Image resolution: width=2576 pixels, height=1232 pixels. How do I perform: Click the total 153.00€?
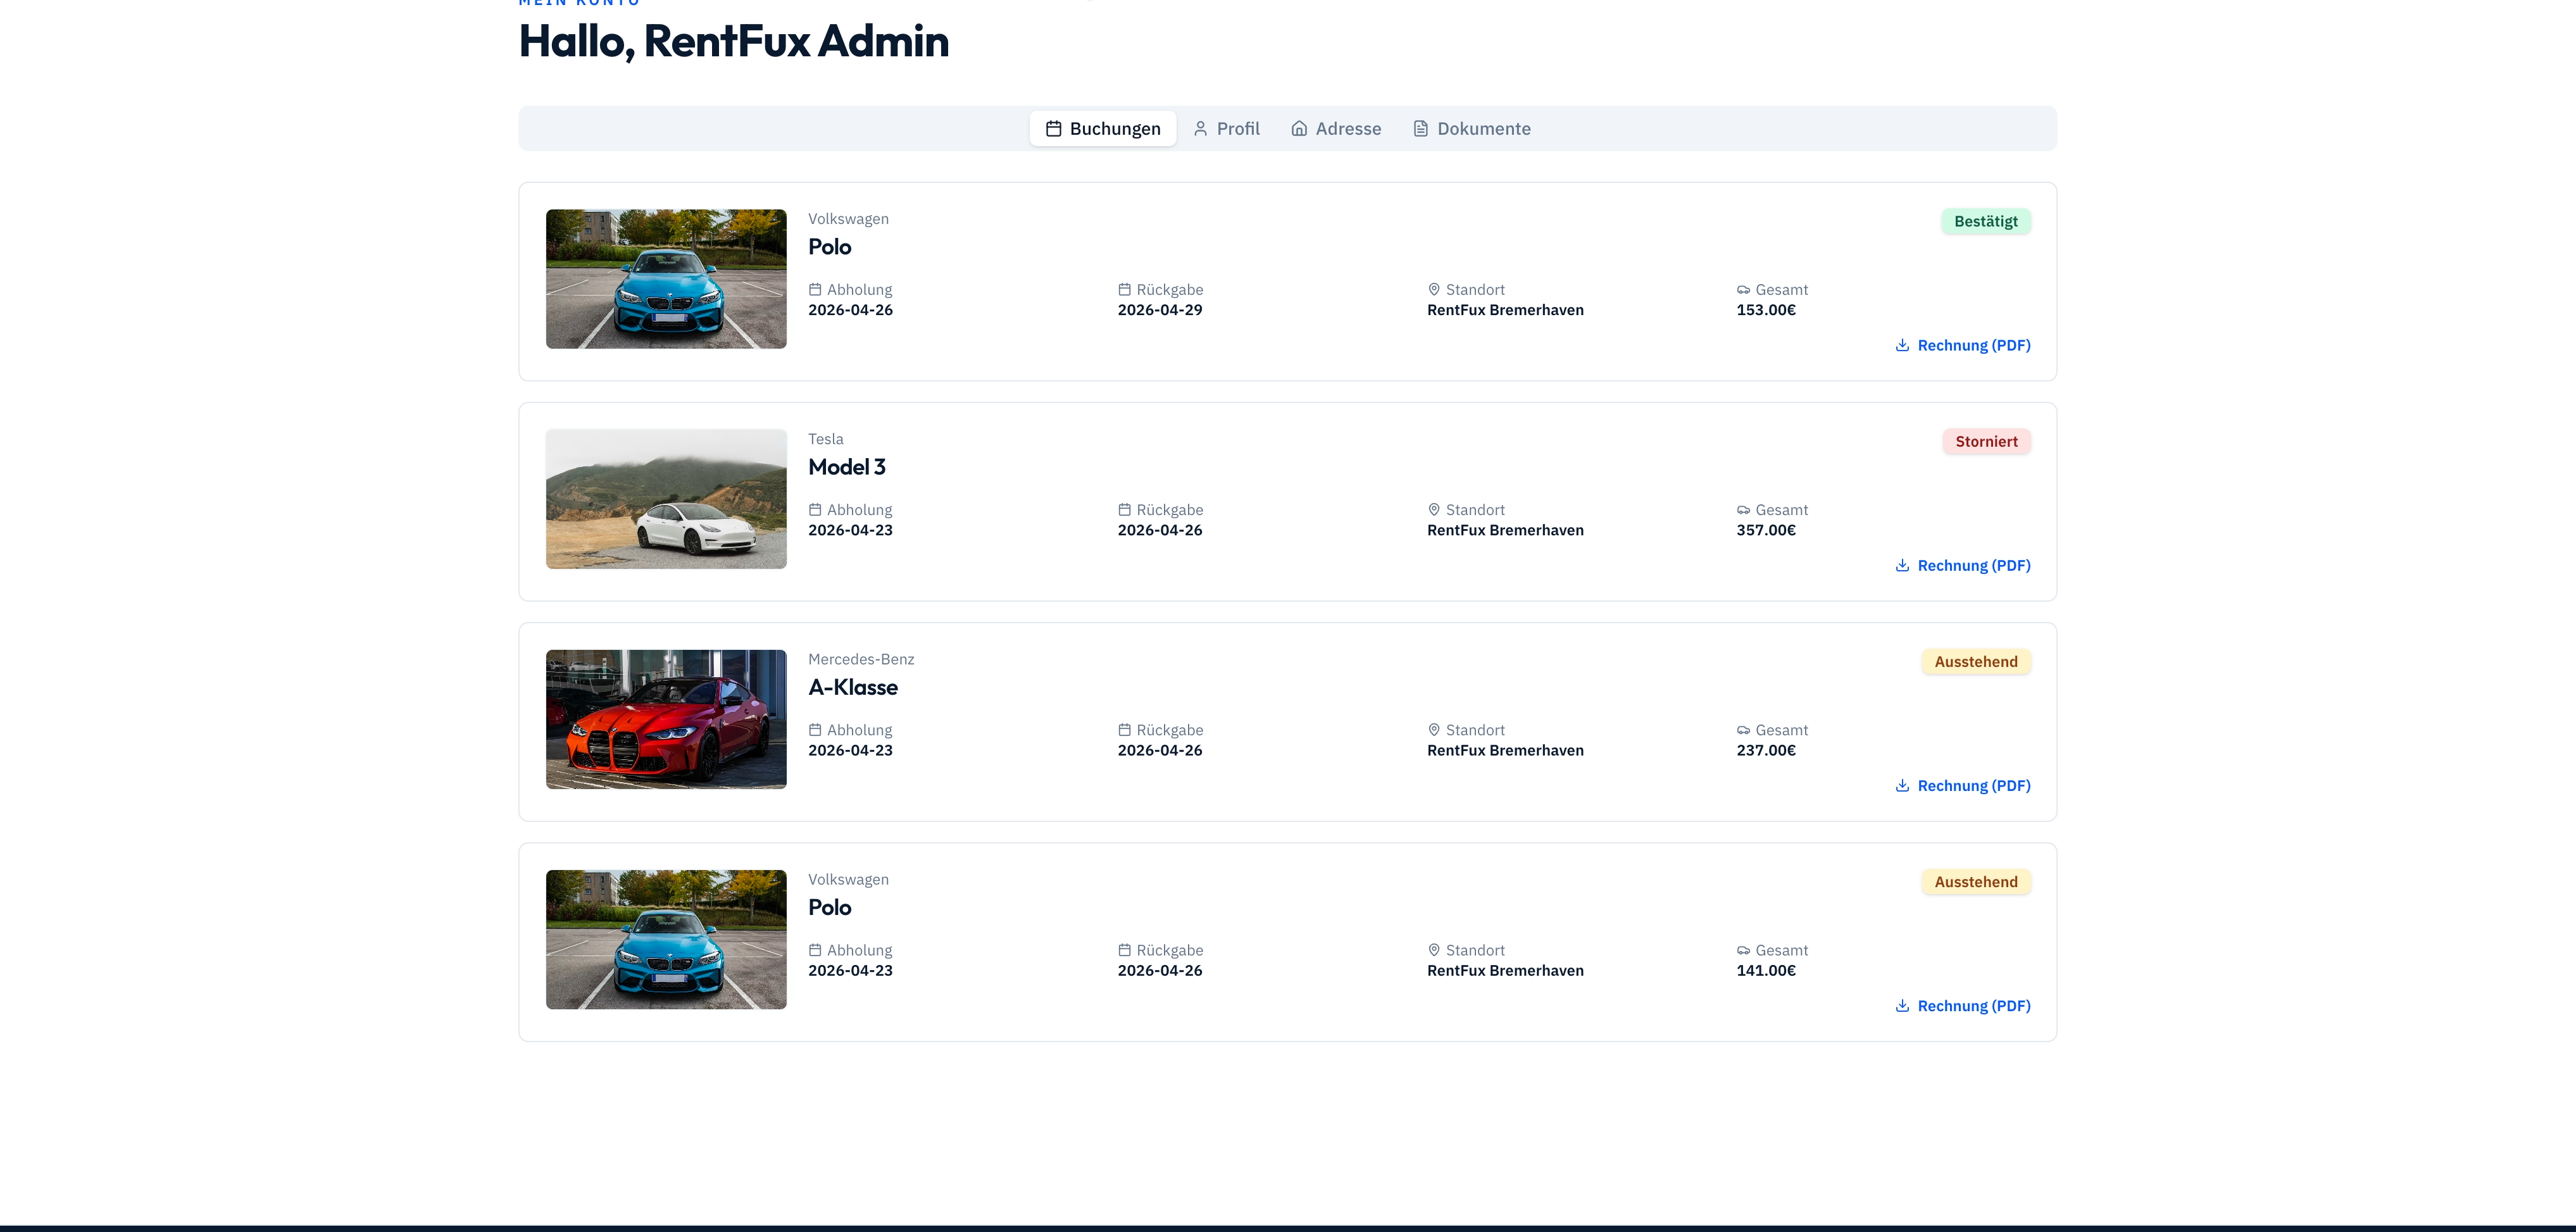1766,310
